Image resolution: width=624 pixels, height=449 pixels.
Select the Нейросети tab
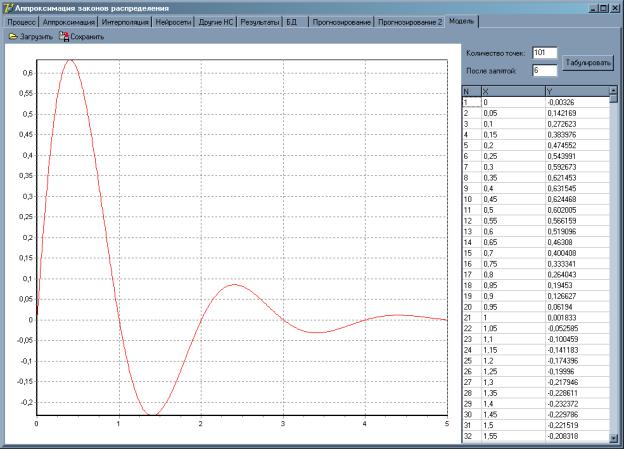click(x=174, y=22)
